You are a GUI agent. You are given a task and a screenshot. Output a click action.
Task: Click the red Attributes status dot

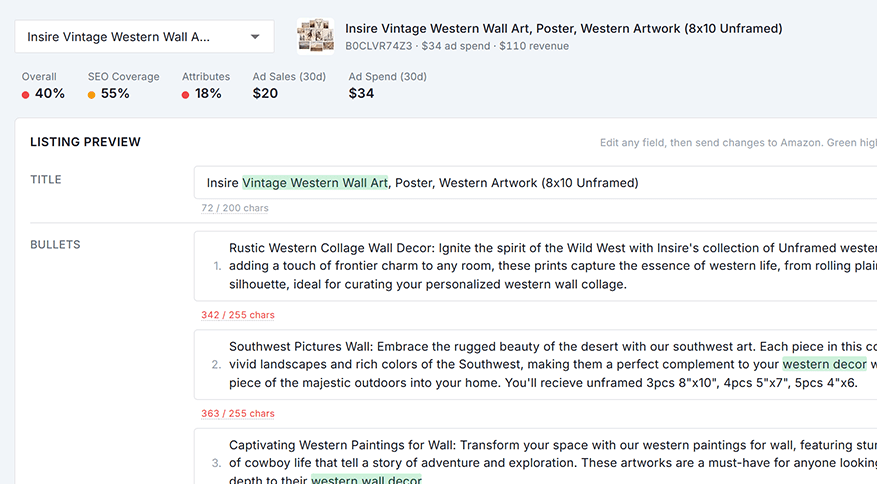[x=185, y=95]
